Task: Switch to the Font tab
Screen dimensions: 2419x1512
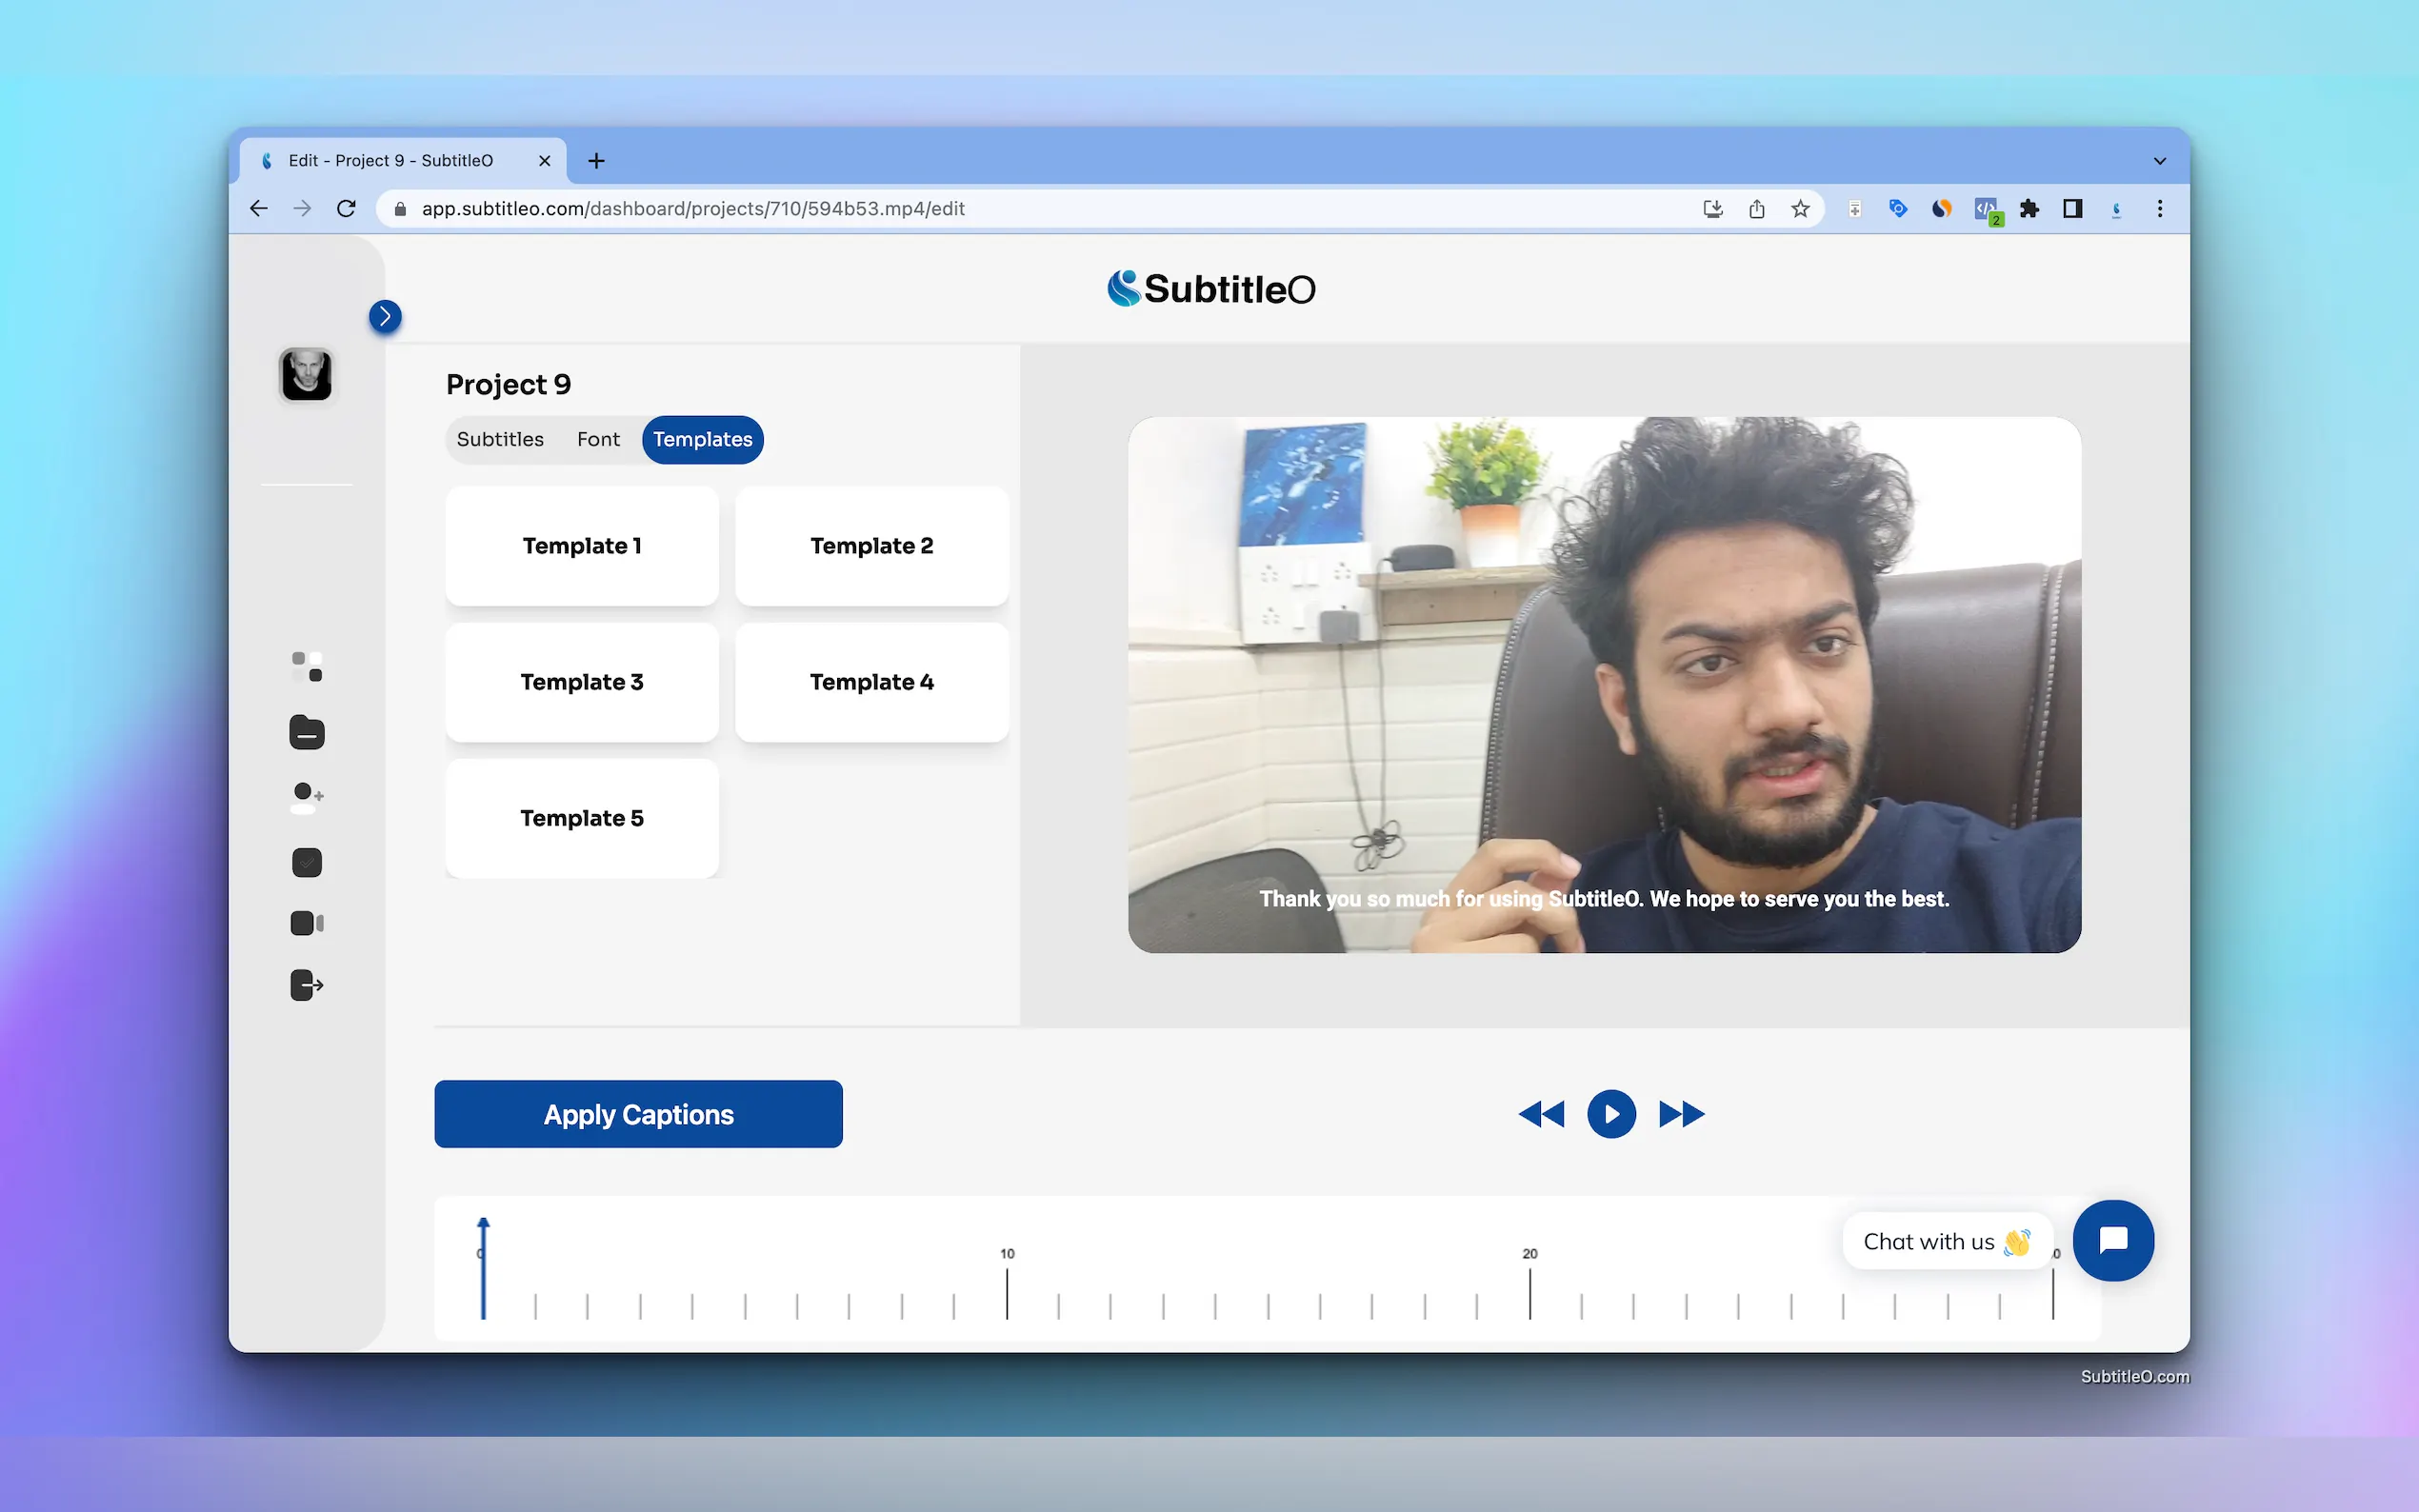Action: 598,440
